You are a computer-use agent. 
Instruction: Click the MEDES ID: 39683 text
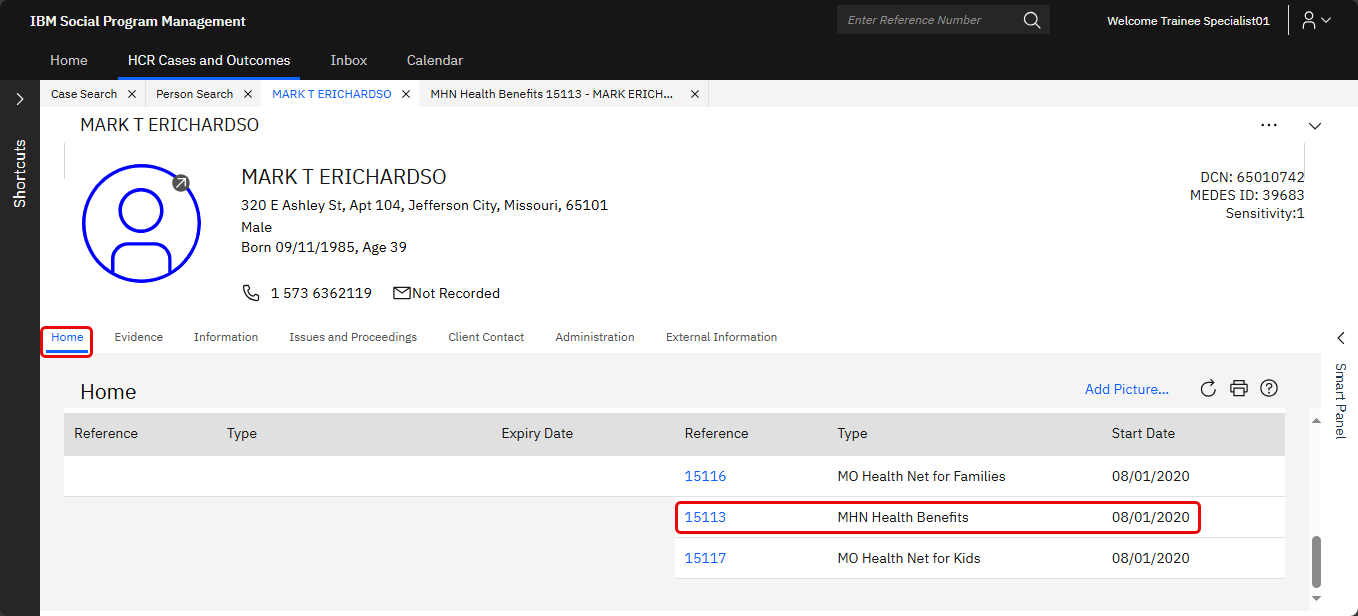1247,195
